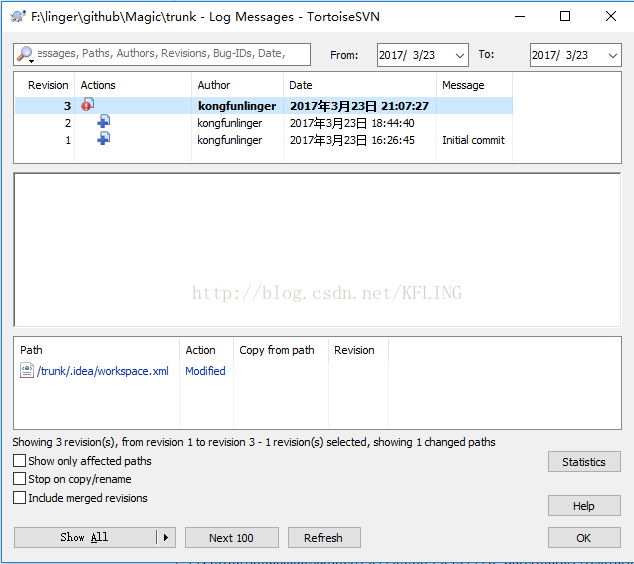This screenshot has width=634, height=564.
Task: Open the To date dropdown
Action: [x=613, y=55]
